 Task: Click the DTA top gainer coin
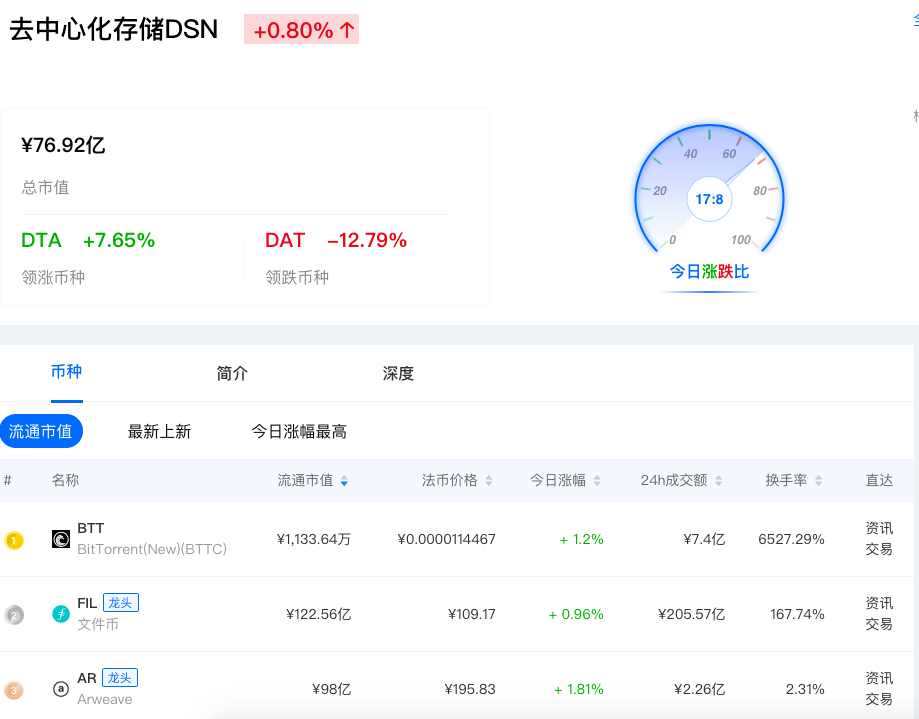[x=41, y=240]
